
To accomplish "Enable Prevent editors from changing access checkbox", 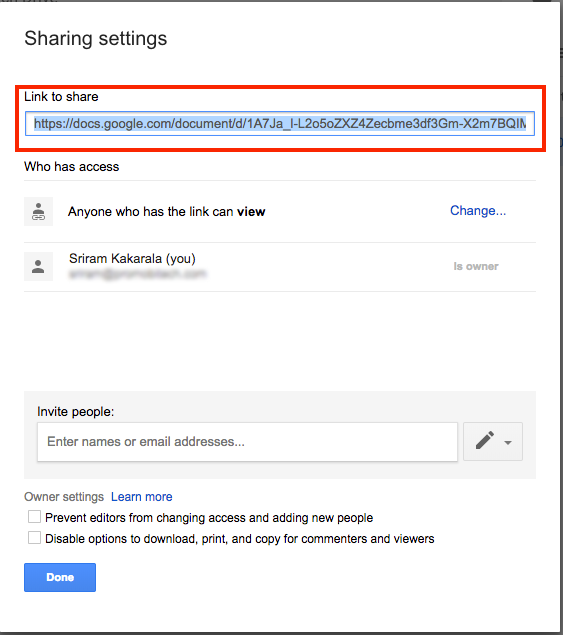I will (34, 517).
